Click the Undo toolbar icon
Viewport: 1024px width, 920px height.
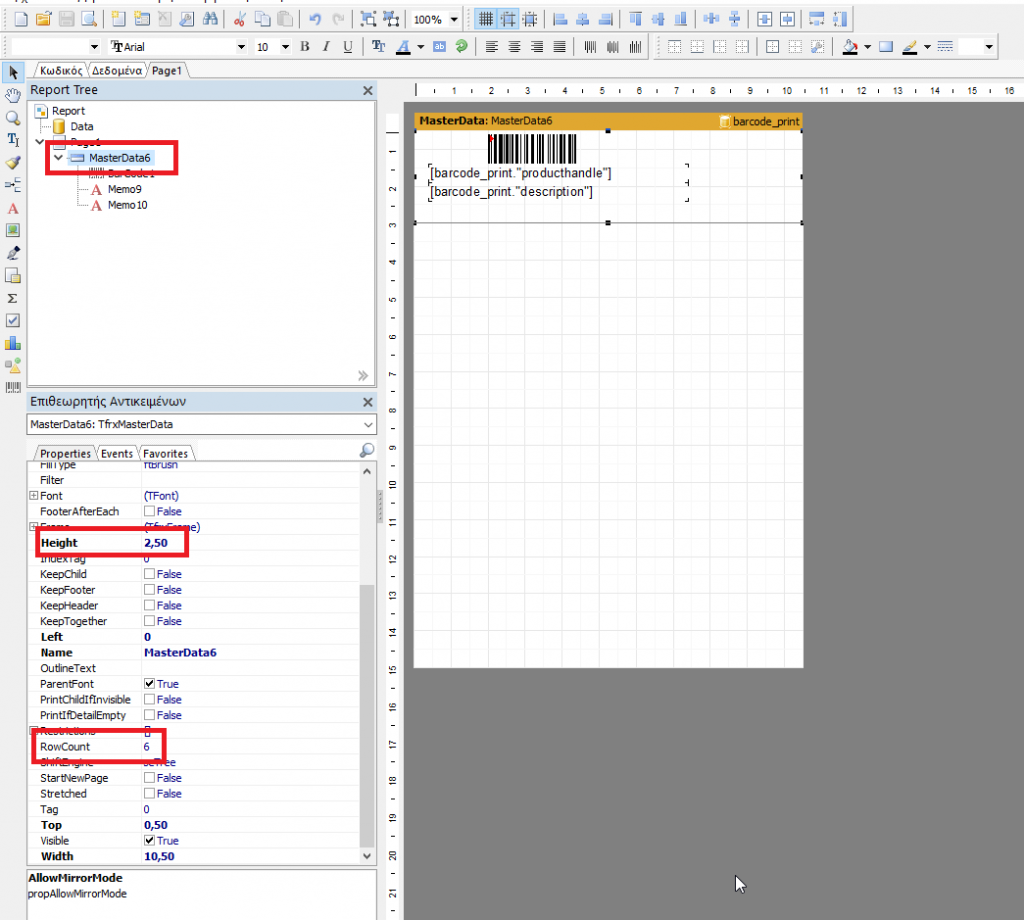click(x=315, y=19)
